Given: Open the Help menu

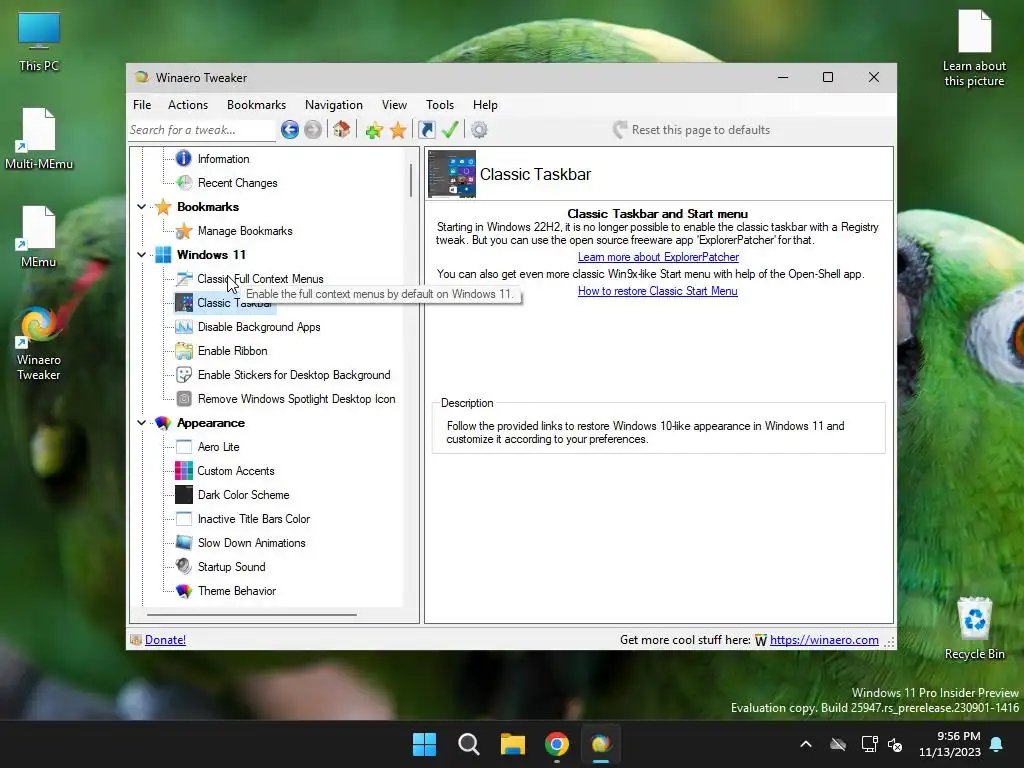Looking at the screenshot, I should (485, 105).
